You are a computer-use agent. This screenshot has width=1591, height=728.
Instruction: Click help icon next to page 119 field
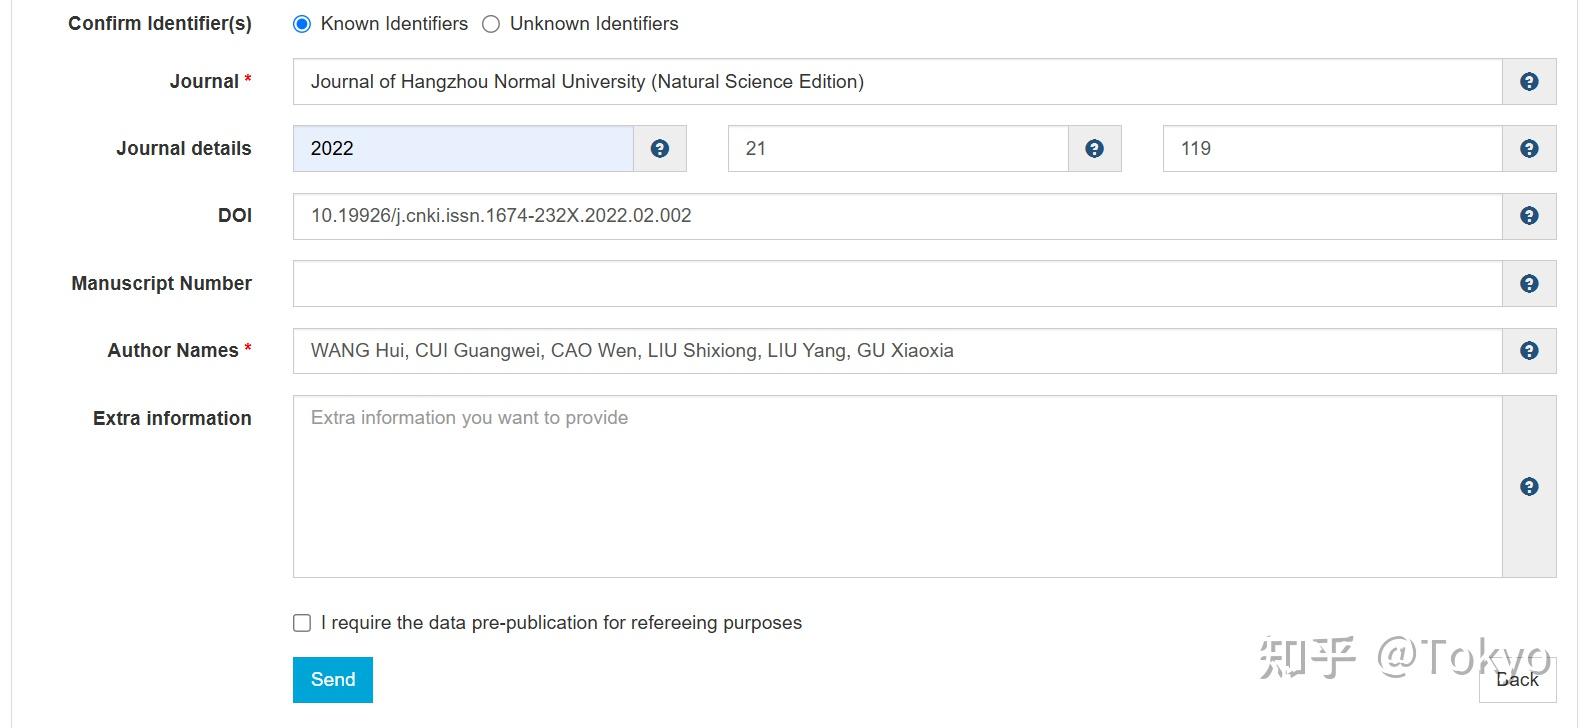[x=1528, y=149]
